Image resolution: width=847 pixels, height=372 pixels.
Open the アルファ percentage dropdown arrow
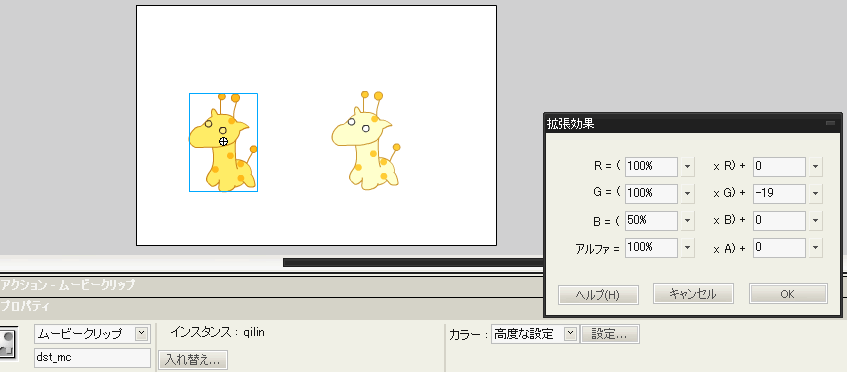[x=687, y=248]
